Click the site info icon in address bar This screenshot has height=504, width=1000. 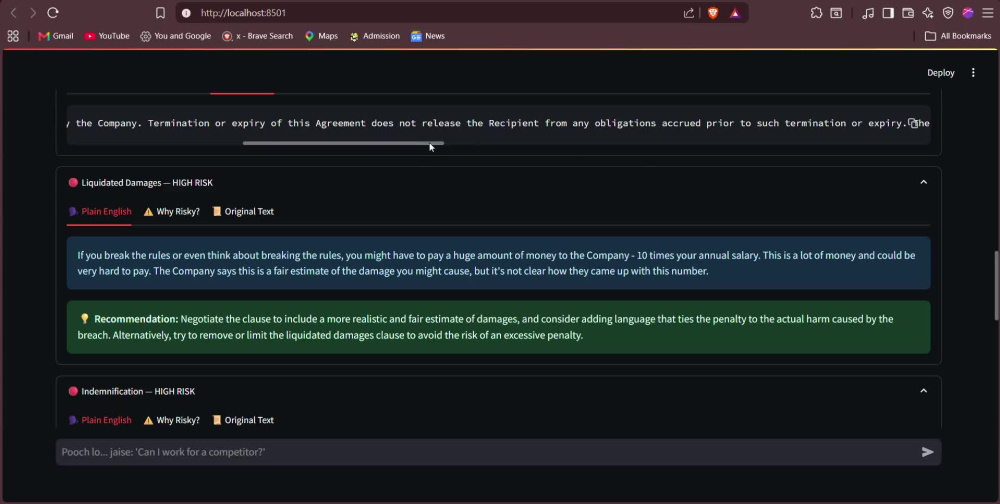(x=186, y=13)
